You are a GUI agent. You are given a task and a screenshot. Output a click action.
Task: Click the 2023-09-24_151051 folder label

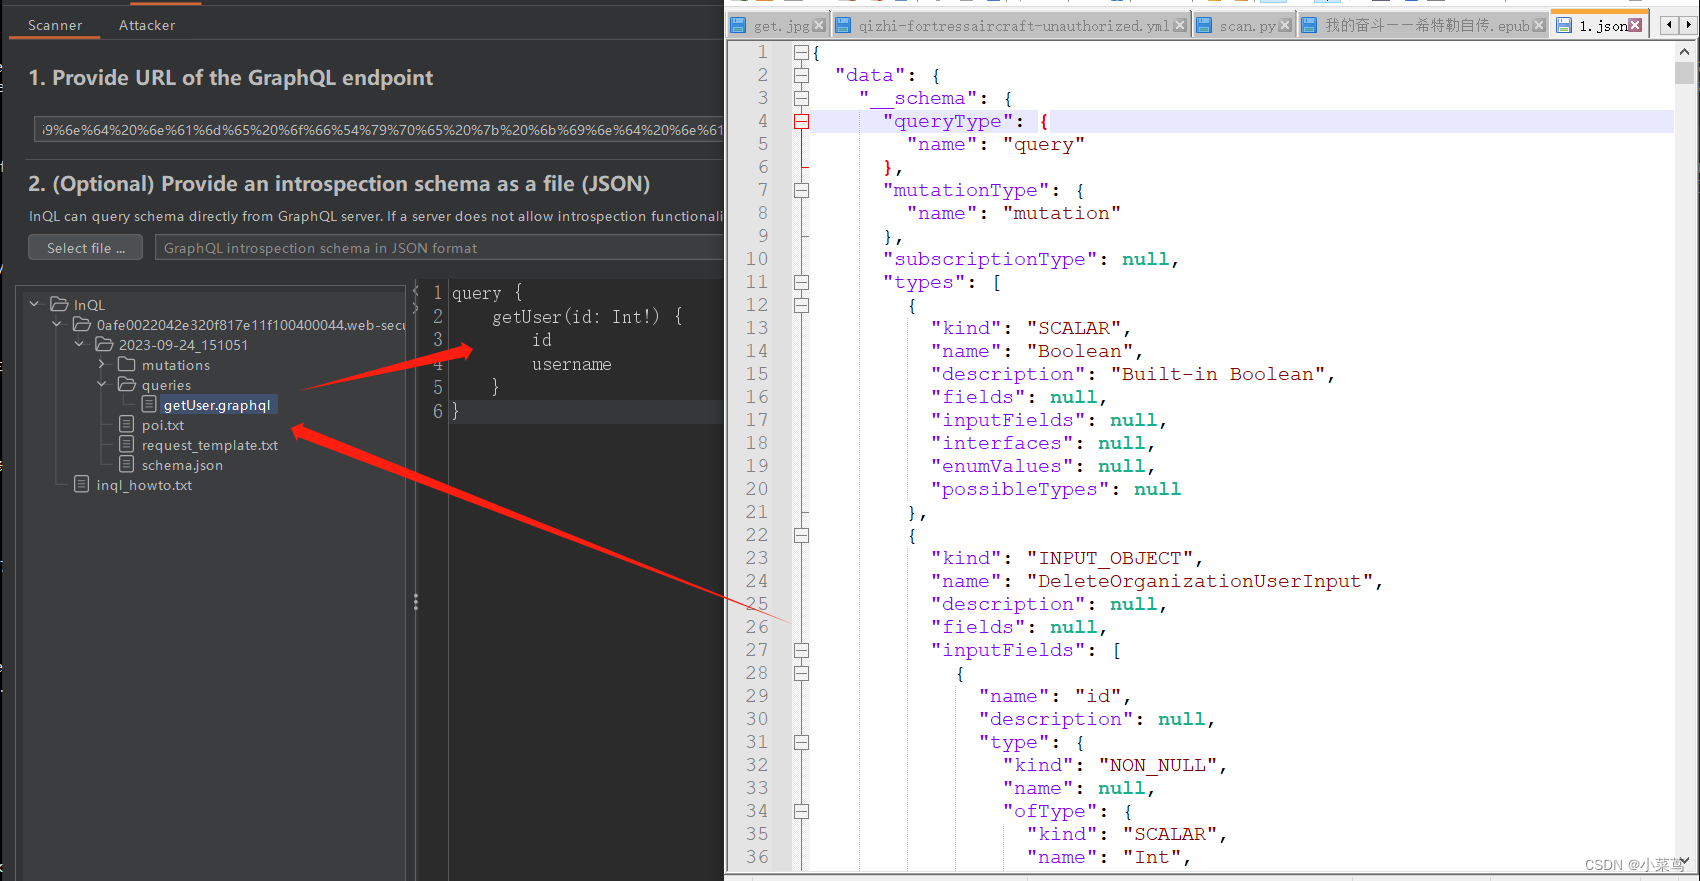tap(183, 345)
